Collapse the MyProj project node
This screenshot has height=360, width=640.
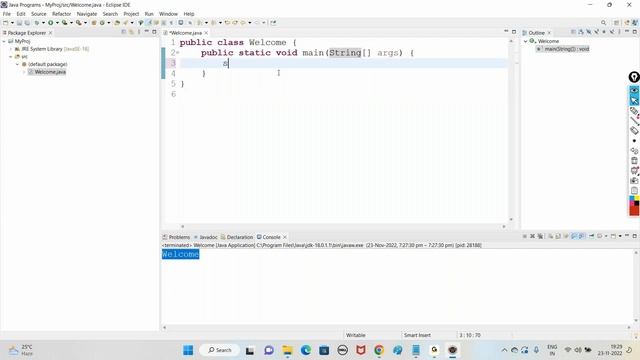(x=4, y=41)
